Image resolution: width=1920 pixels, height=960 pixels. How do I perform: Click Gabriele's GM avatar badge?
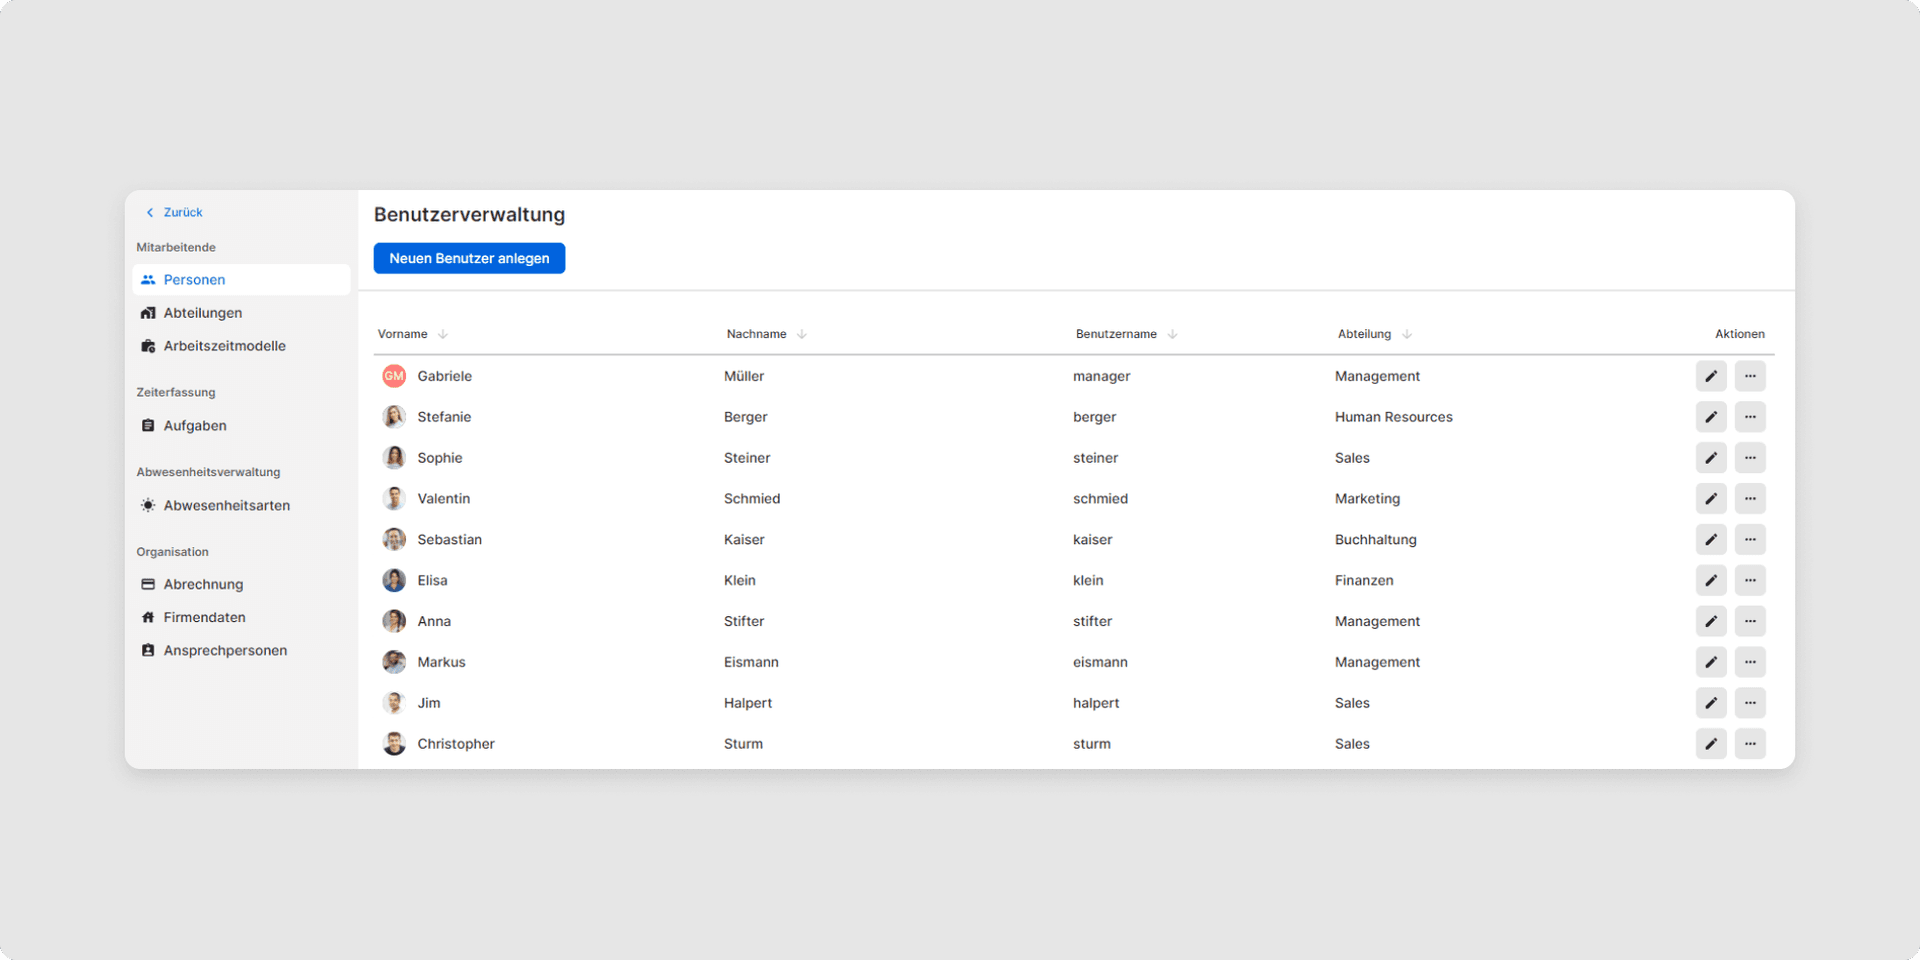coord(394,376)
